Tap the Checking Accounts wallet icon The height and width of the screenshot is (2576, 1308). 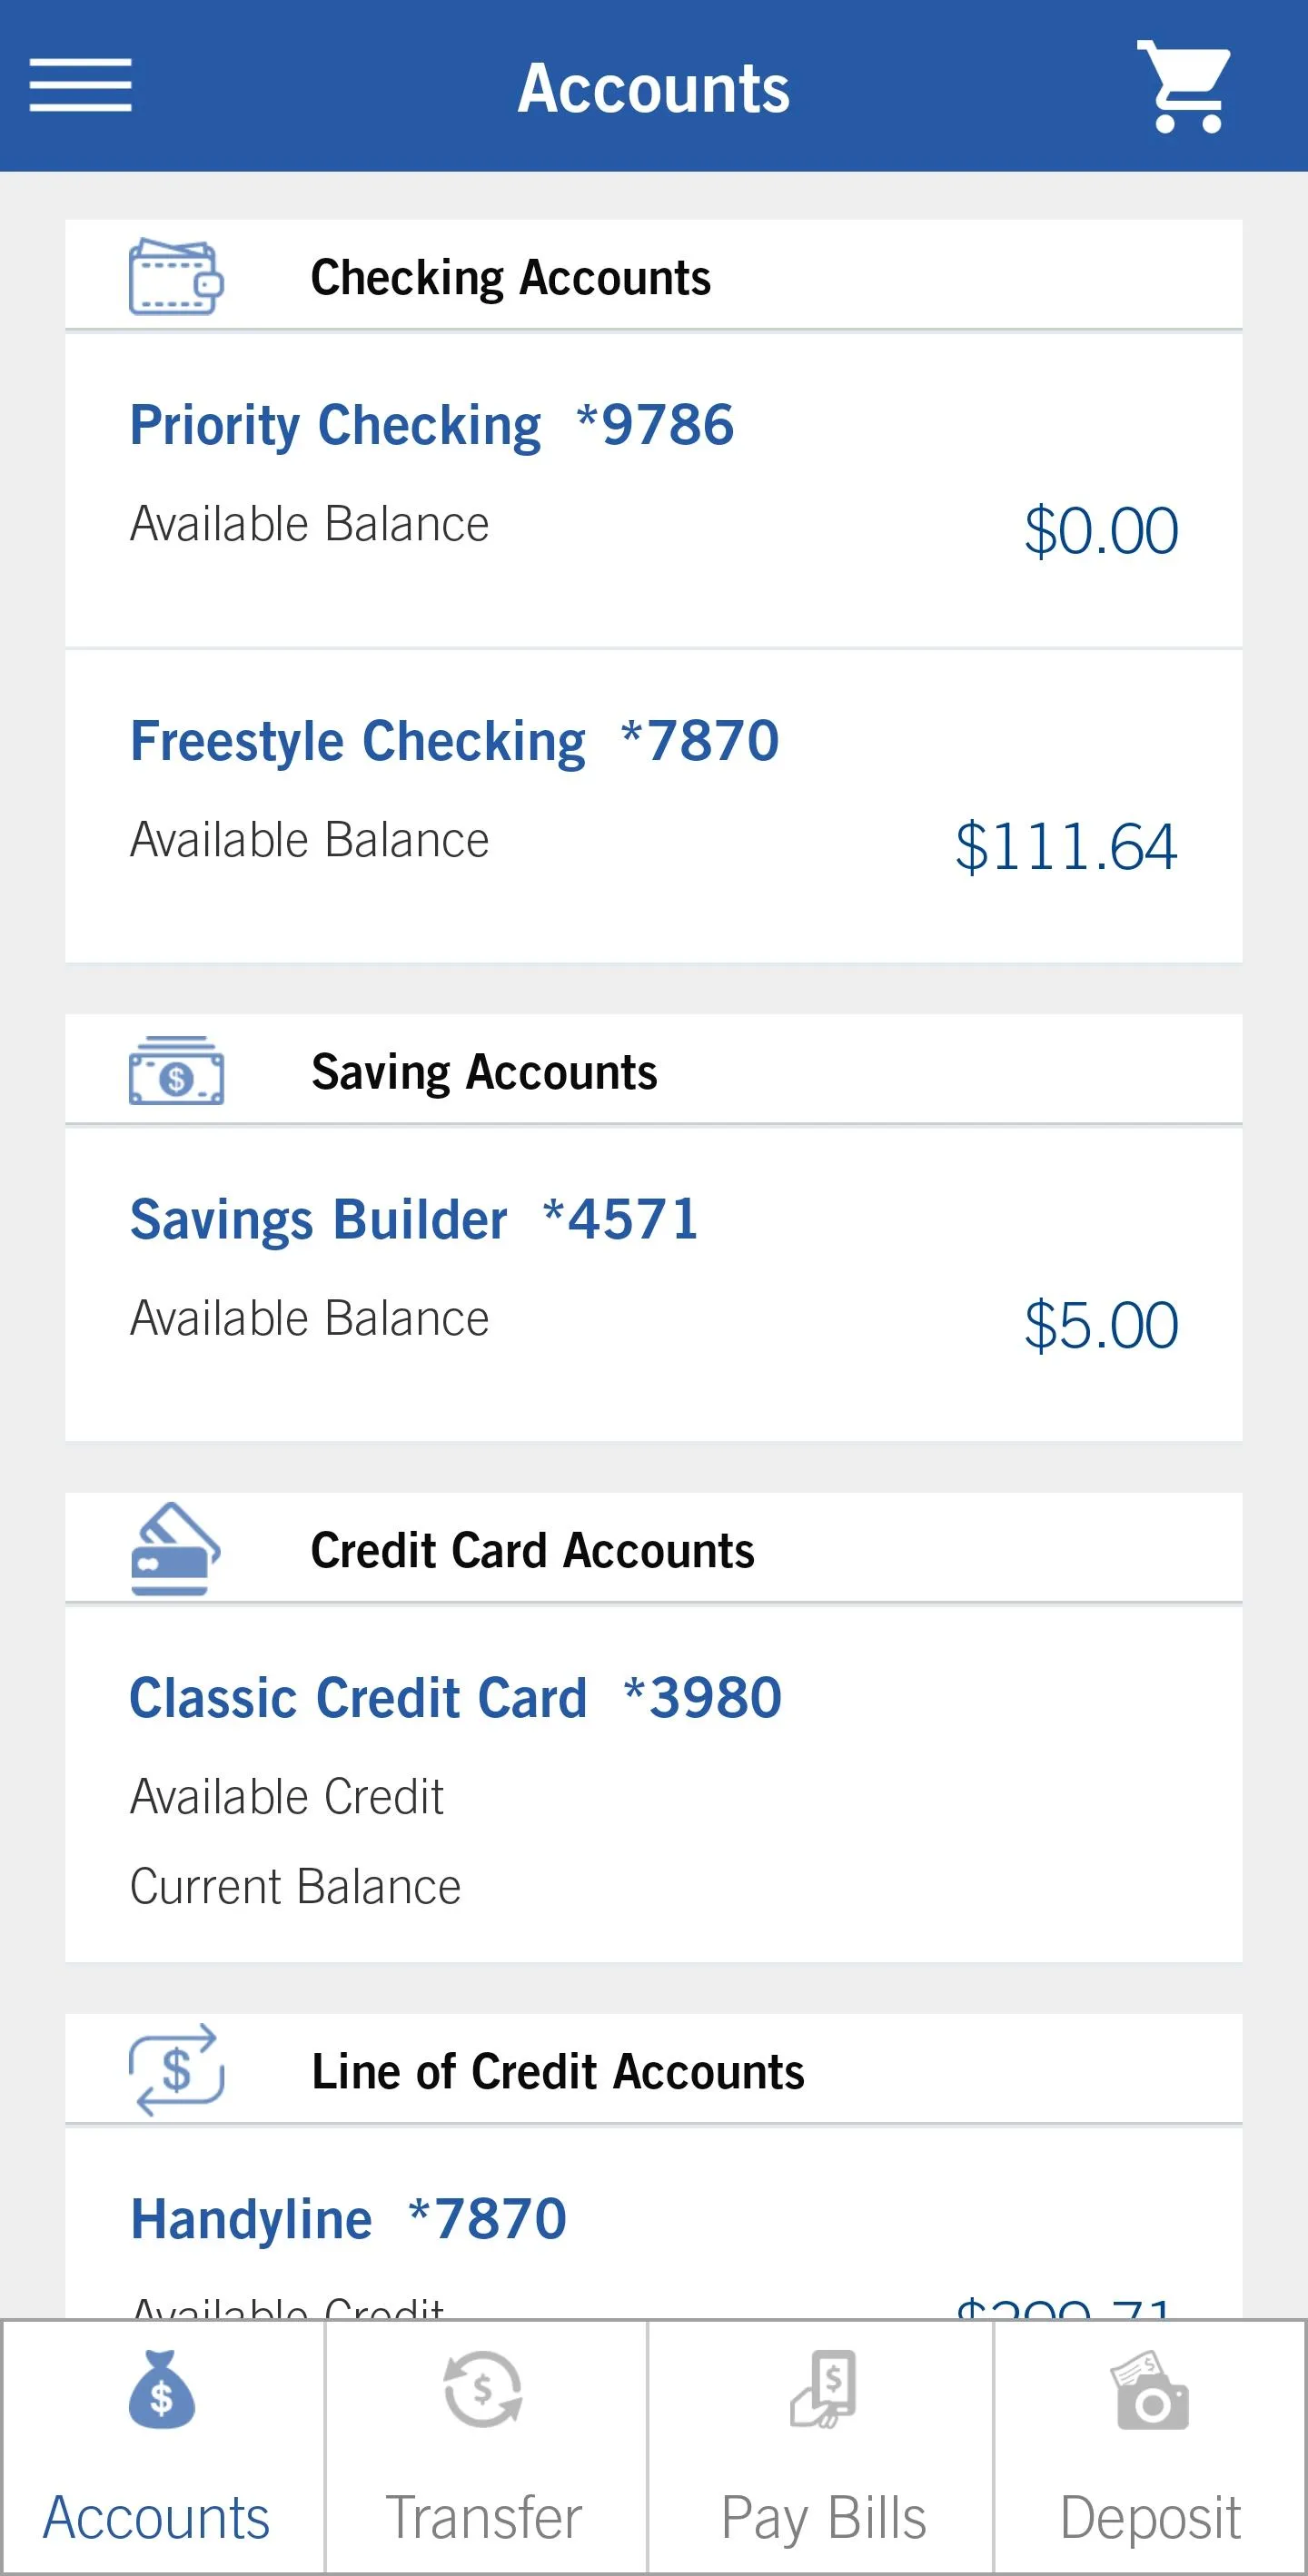176,276
